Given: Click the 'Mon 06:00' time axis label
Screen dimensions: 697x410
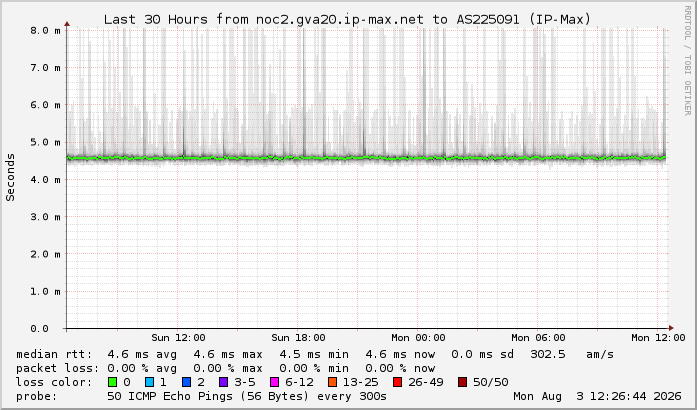Looking at the screenshot, I should tap(538, 338).
